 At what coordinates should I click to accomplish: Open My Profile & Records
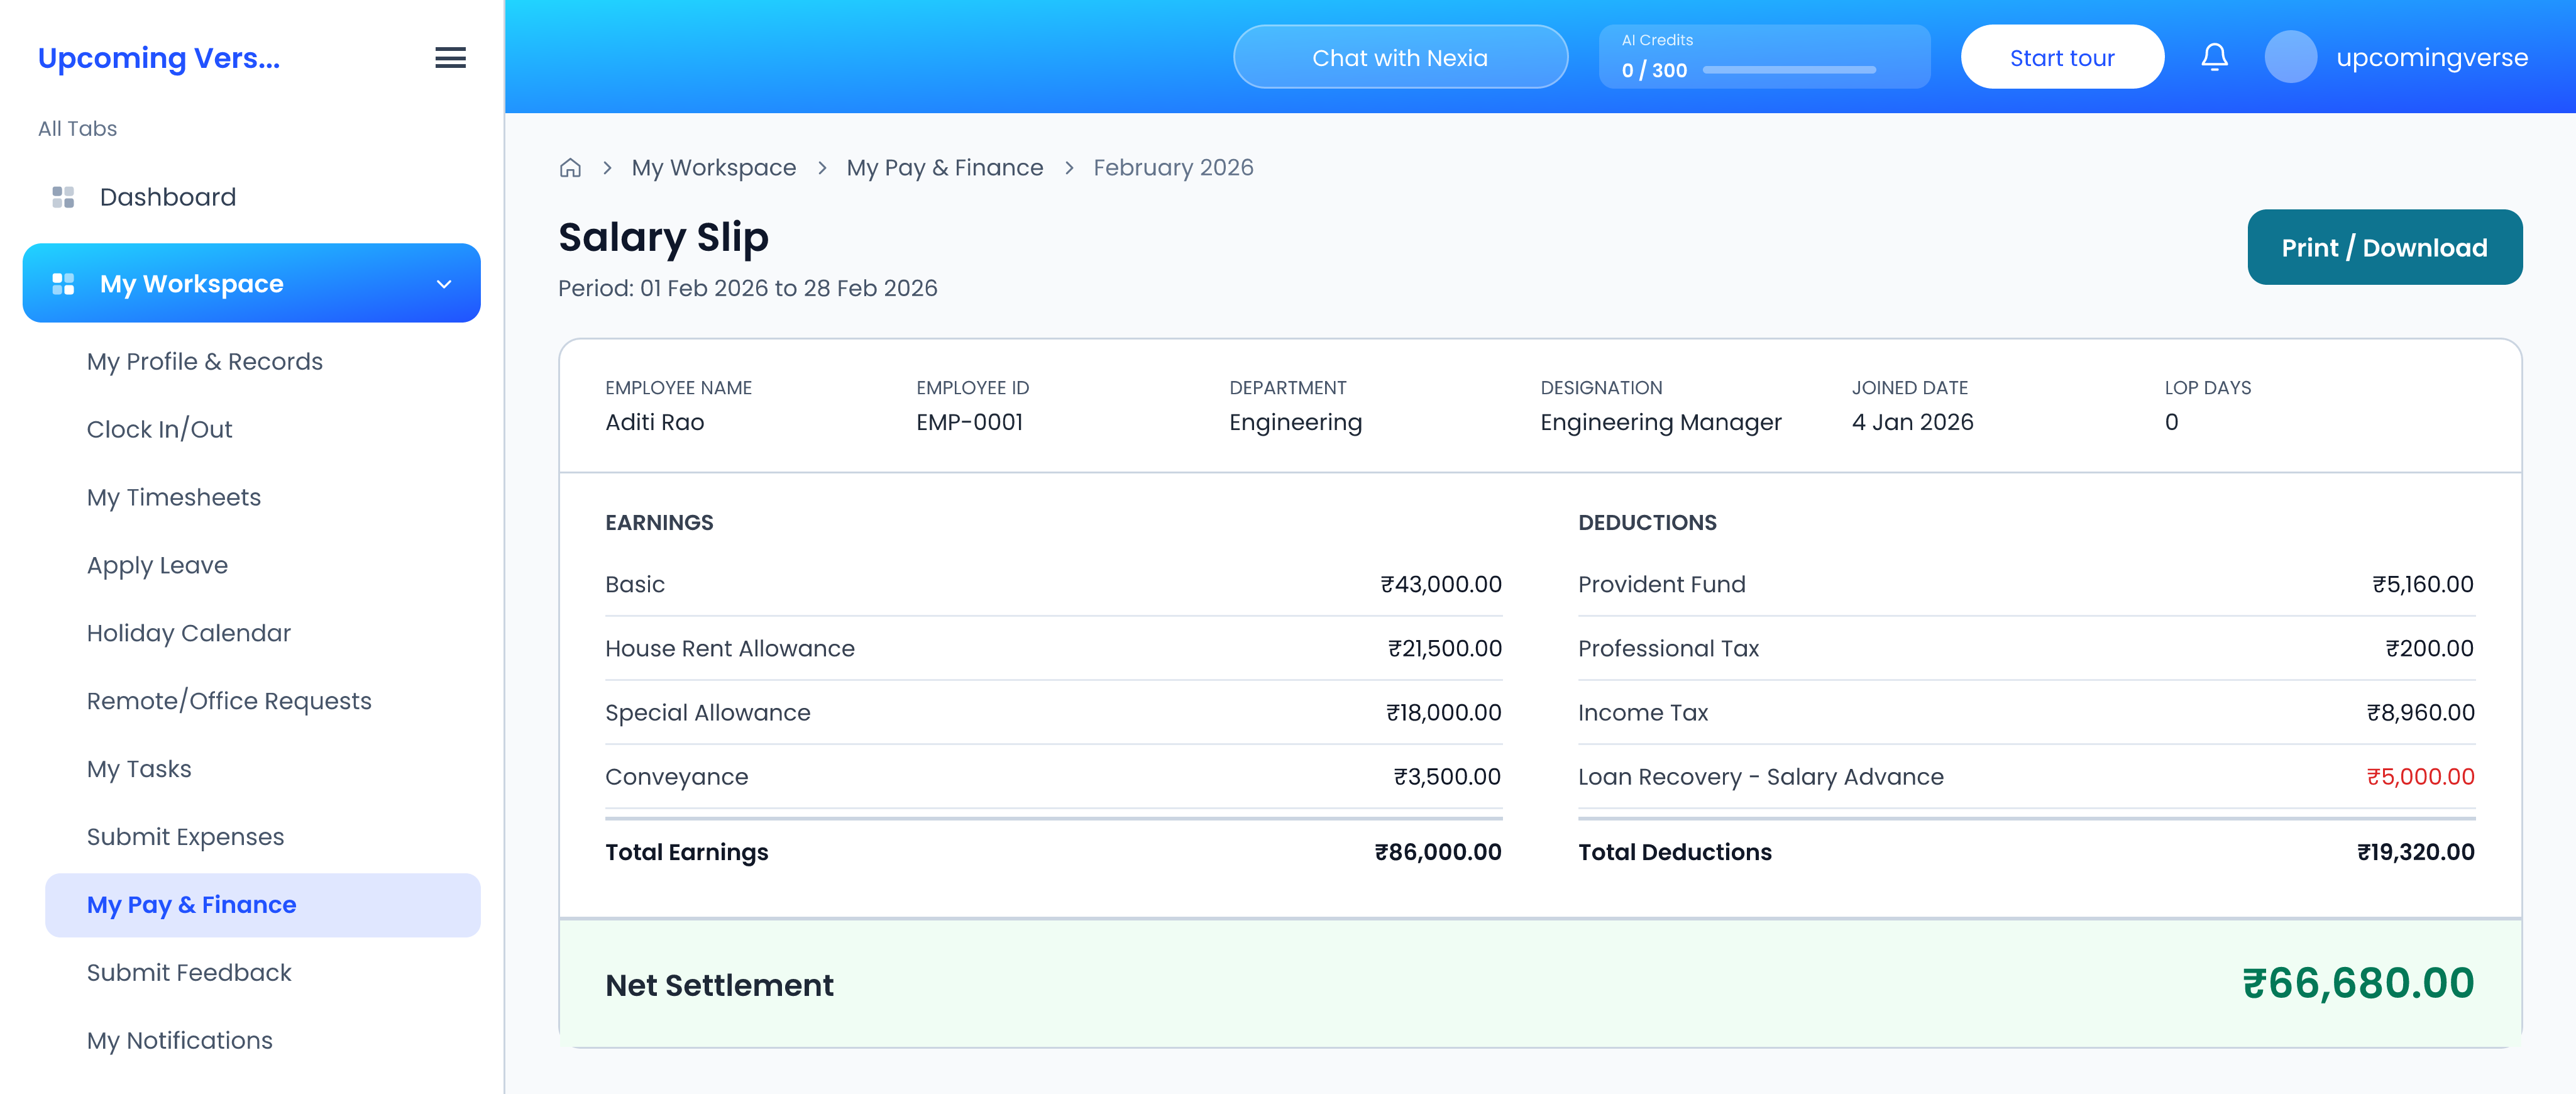pos(204,361)
